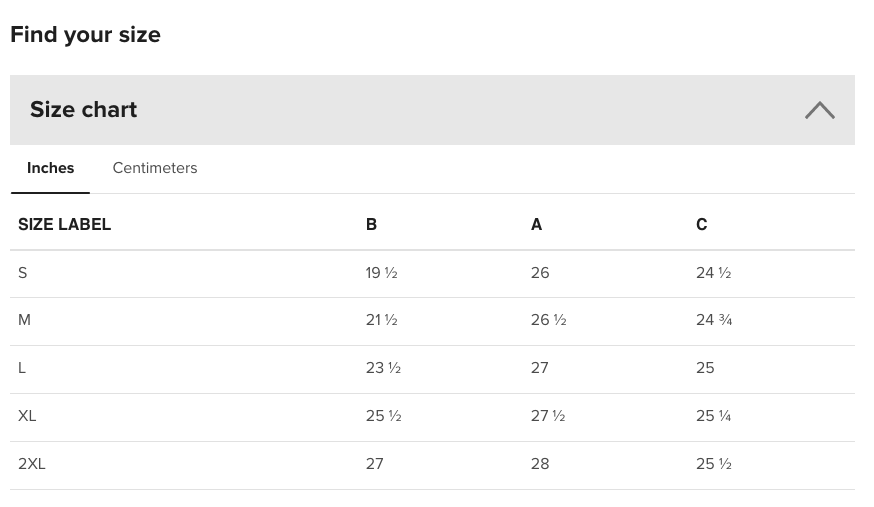This screenshot has width=874, height=507.
Task: Click the 28 value in 2XL row
Action: point(540,464)
